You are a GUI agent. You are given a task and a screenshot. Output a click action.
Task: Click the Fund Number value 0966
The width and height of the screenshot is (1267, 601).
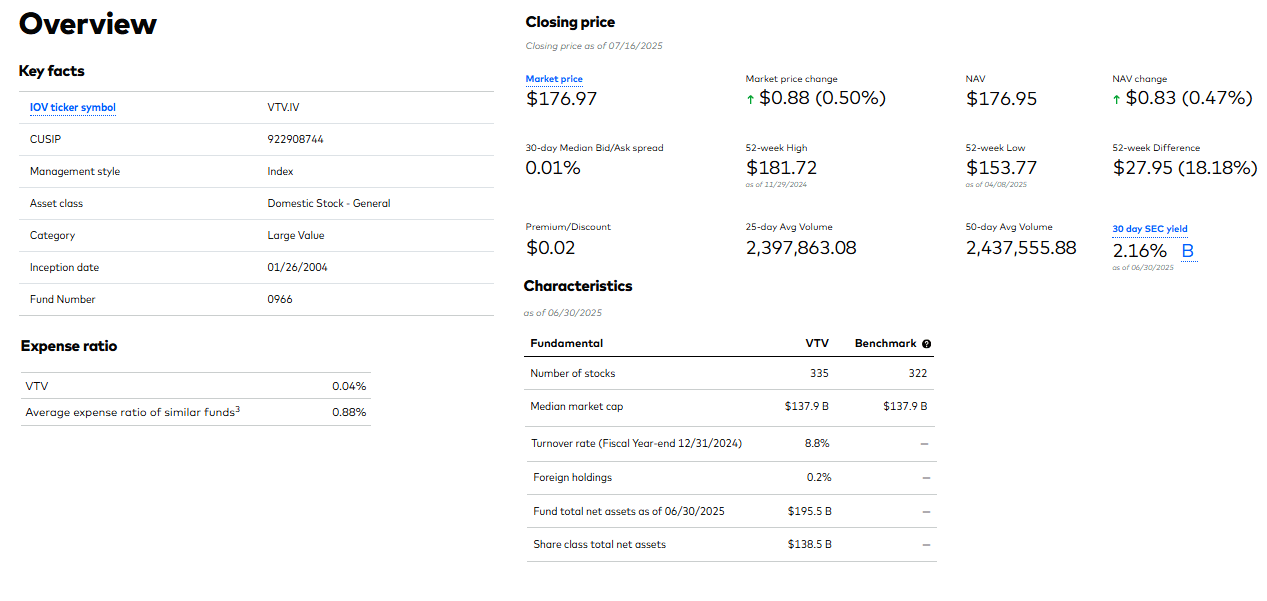(280, 300)
